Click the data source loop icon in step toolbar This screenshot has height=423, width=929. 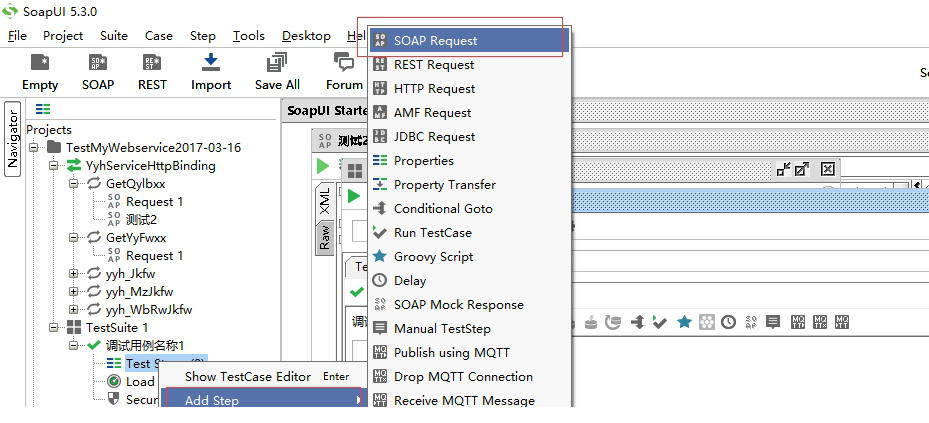[x=613, y=322]
